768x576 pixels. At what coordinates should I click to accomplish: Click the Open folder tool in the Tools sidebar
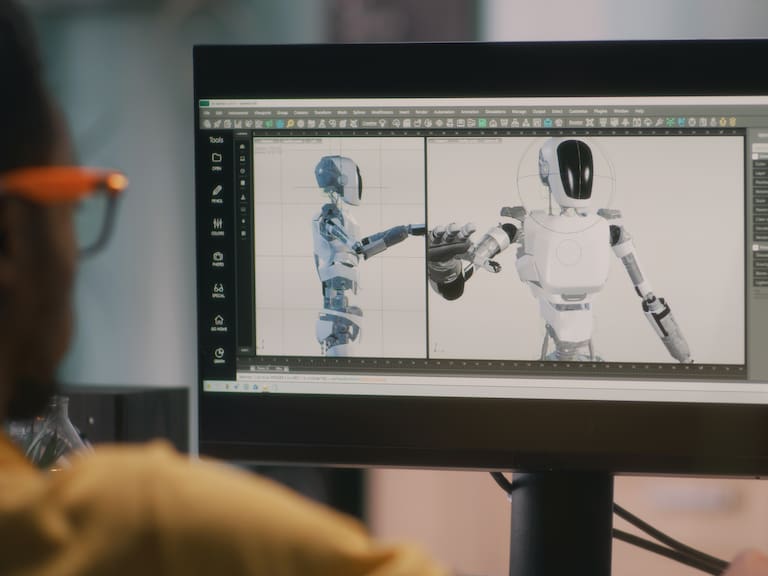tap(216, 161)
